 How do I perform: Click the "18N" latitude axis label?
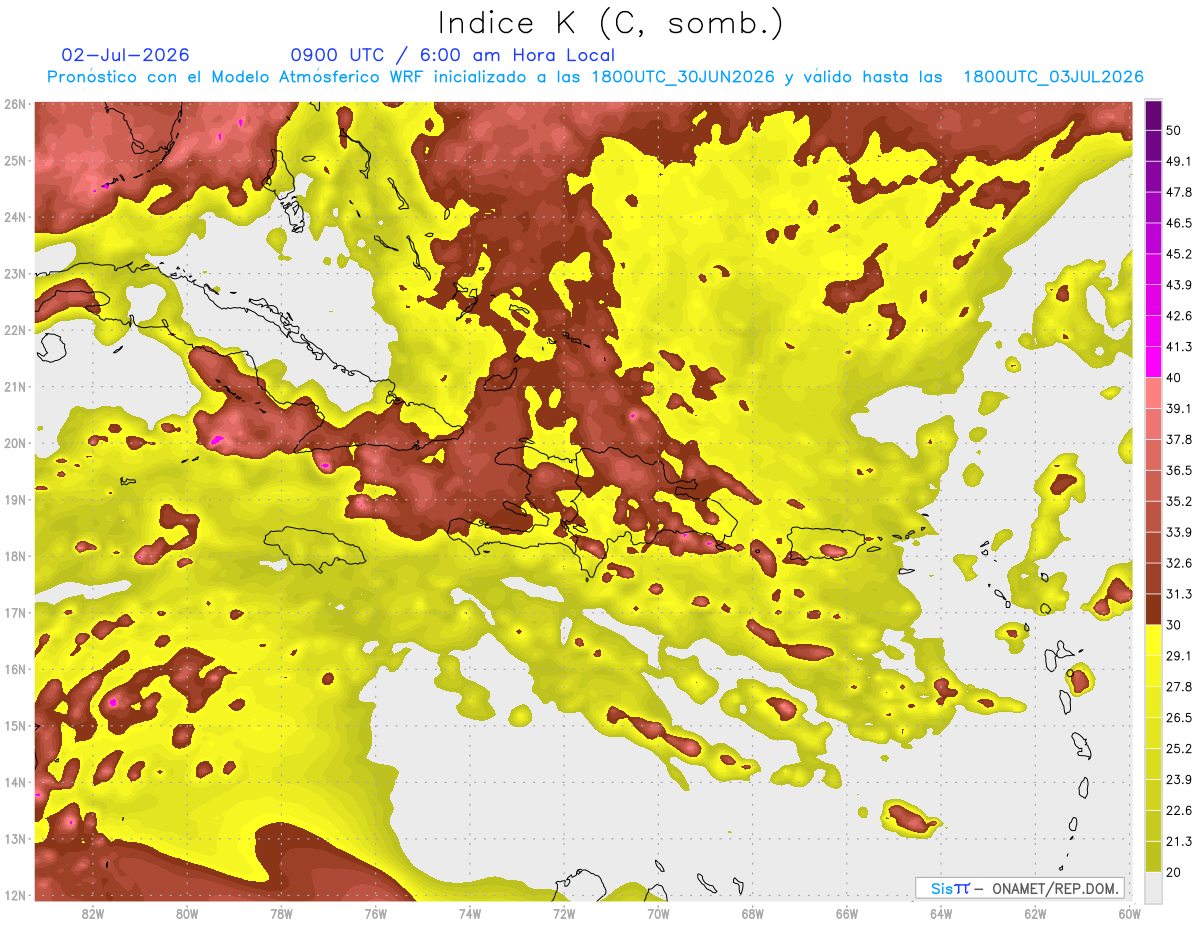pyautogui.click(x=15, y=556)
